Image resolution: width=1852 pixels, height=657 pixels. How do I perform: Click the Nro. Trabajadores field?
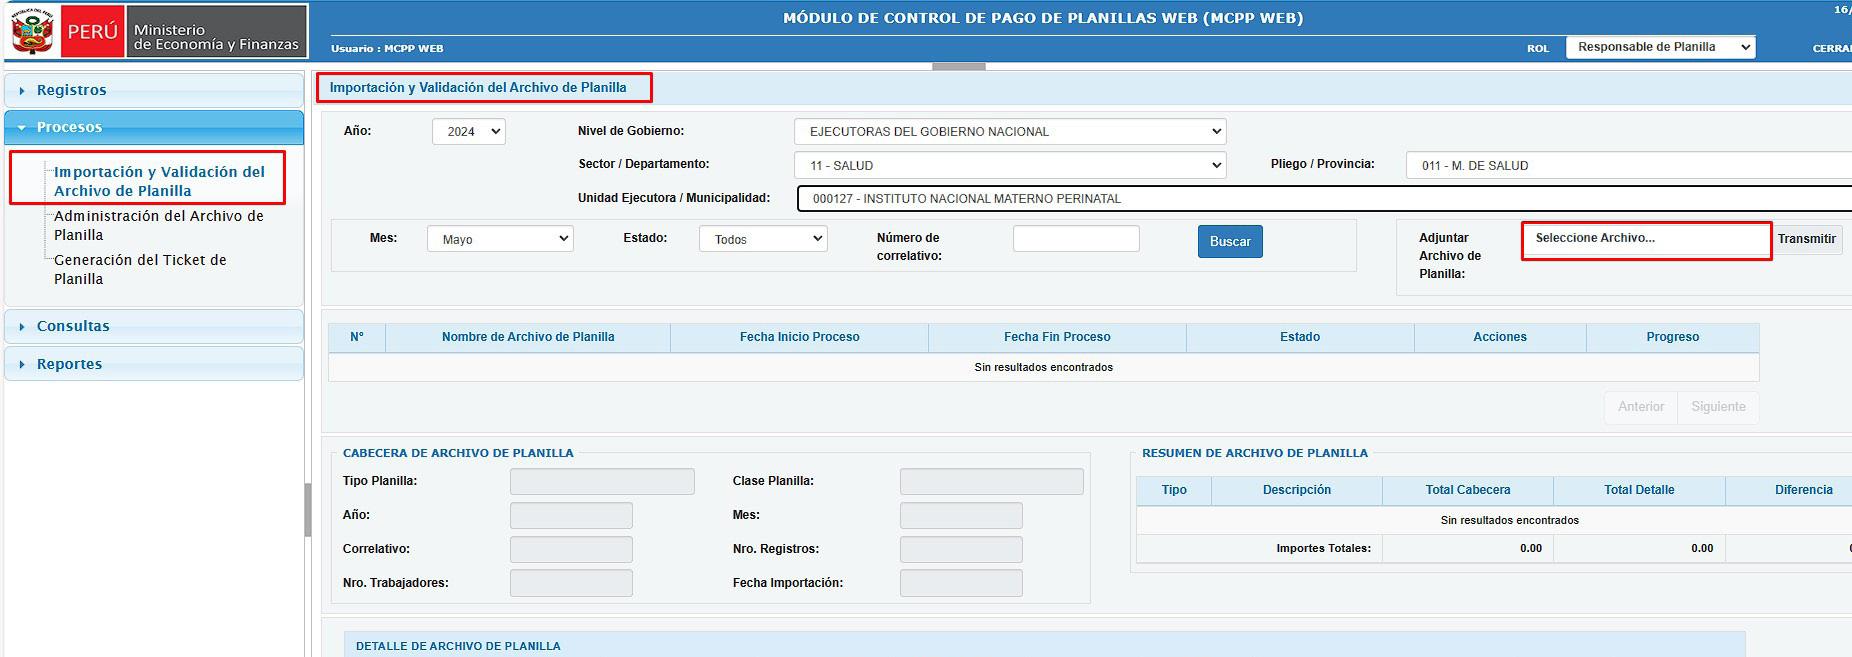tap(571, 583)
